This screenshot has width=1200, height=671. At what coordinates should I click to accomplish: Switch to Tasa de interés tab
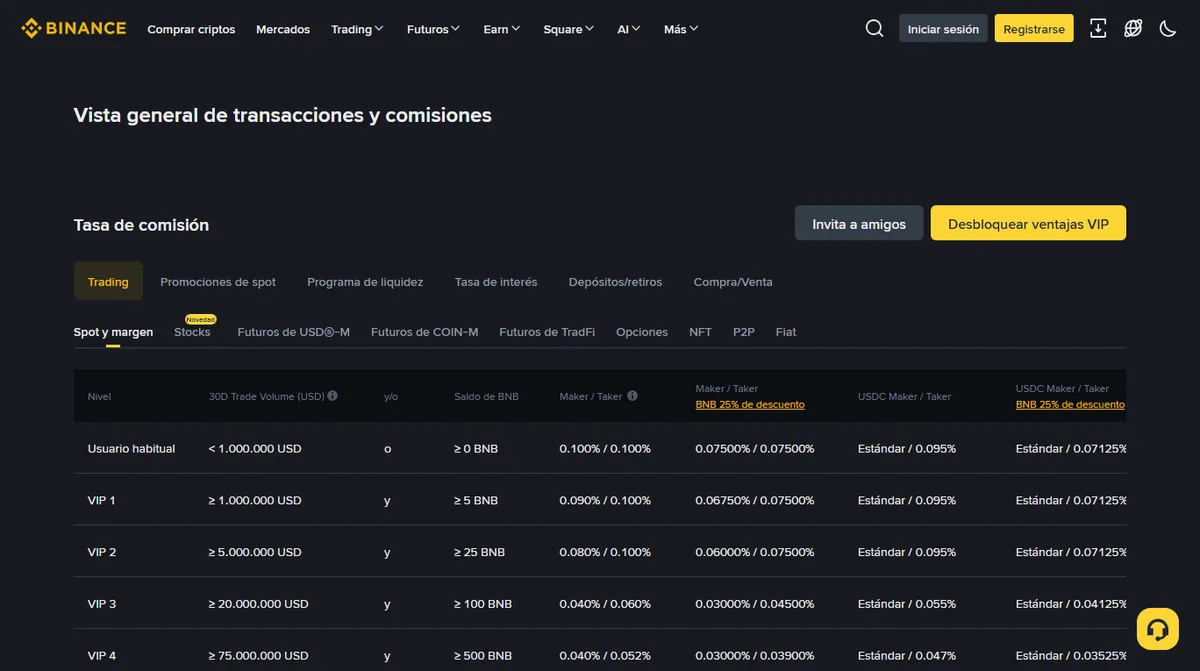[x=496, y=282]
